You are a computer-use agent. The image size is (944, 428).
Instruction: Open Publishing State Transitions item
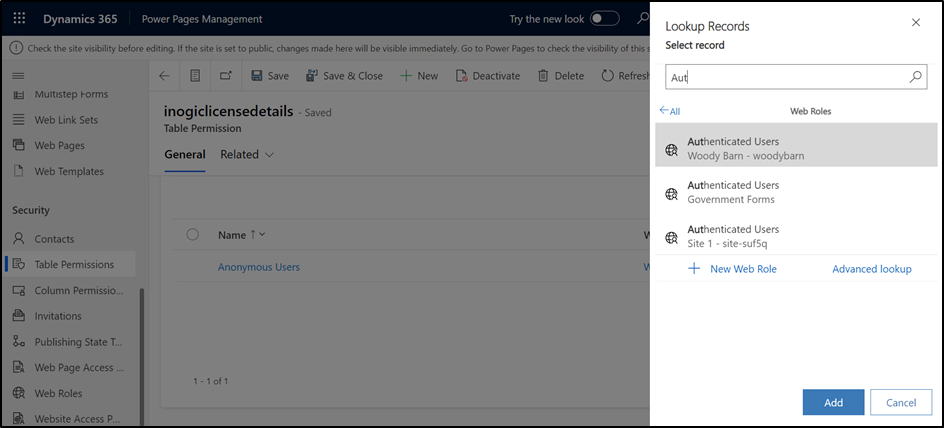[x=69, y=341]
